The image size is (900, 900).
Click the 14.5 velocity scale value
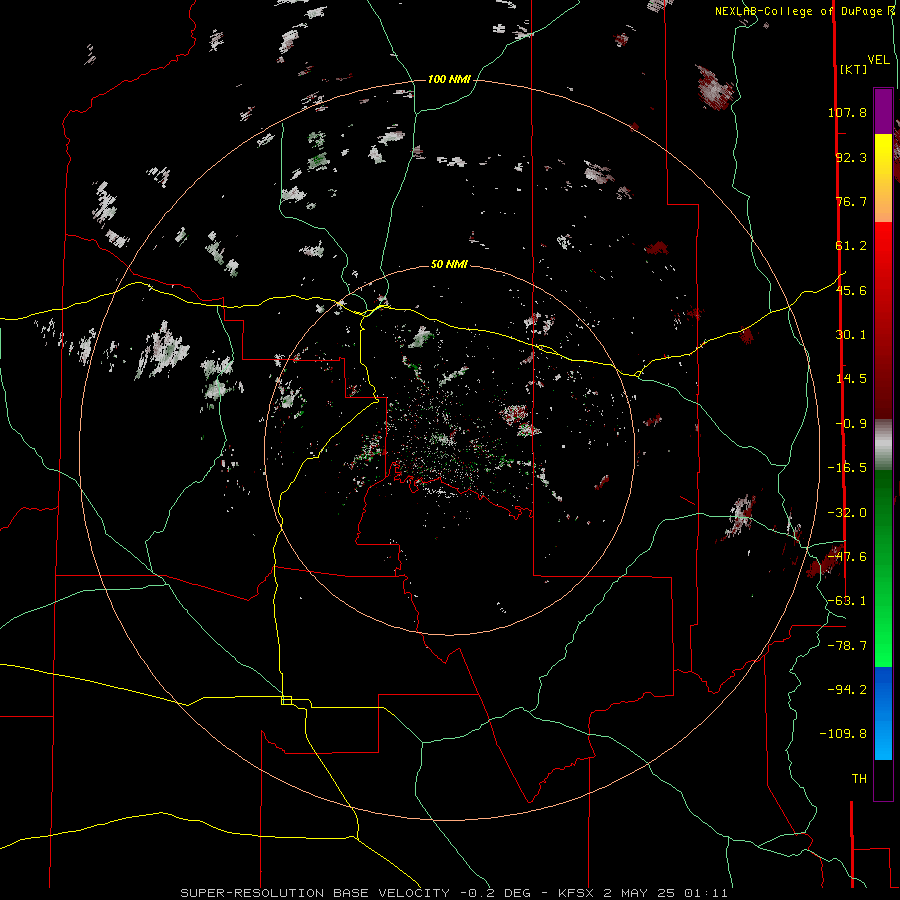851,379
